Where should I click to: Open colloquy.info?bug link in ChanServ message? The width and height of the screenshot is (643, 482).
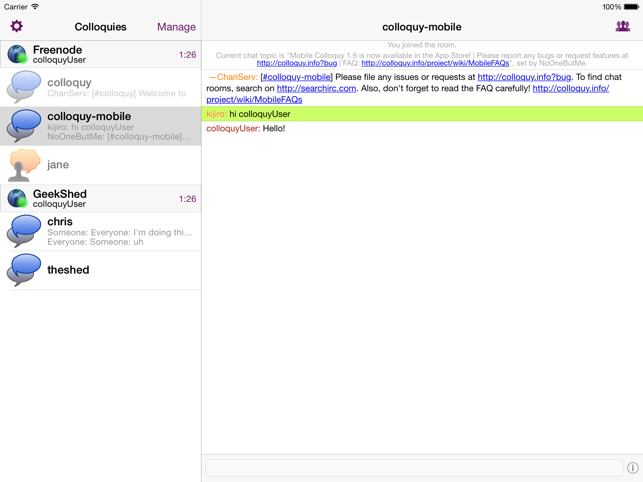(524, 77)
